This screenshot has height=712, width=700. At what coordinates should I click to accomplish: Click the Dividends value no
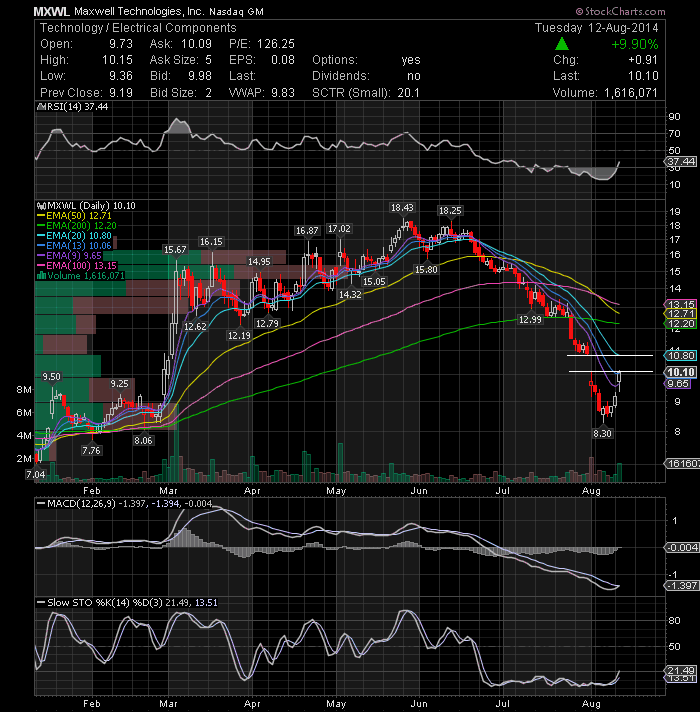tap(414, 76)
